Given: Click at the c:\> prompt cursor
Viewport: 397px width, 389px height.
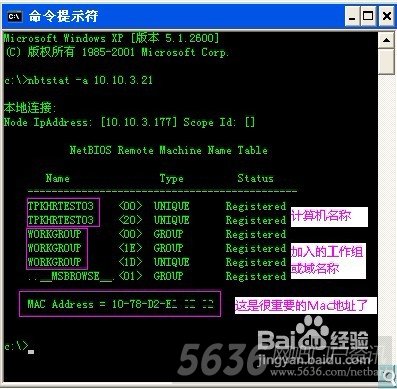Looking at the screenshot, I should pos(31,351).
